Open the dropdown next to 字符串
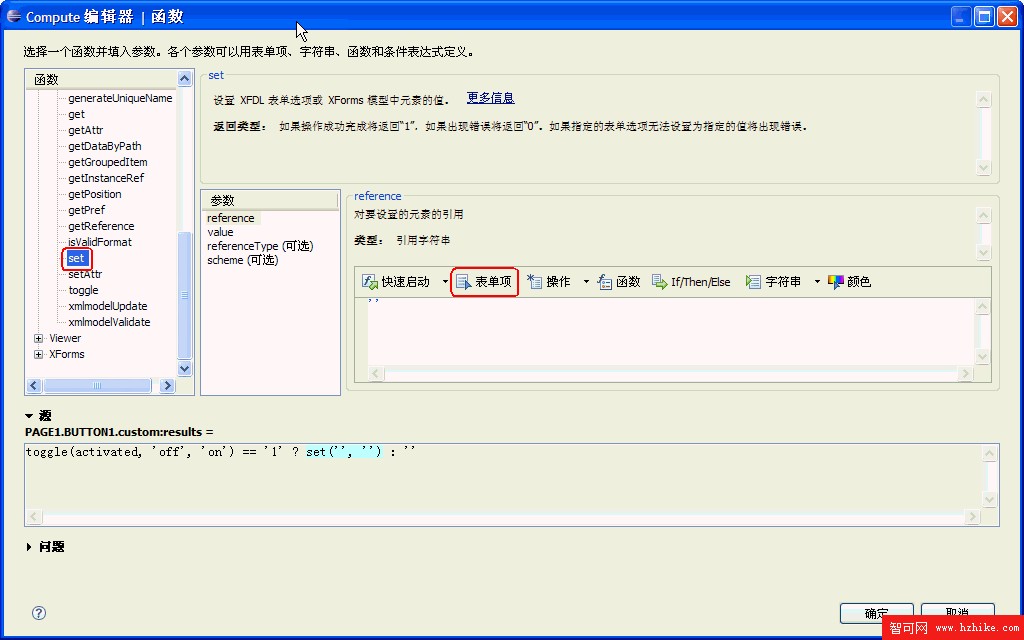Screen dimensions: 1024x640 click(x=815, y=281)
